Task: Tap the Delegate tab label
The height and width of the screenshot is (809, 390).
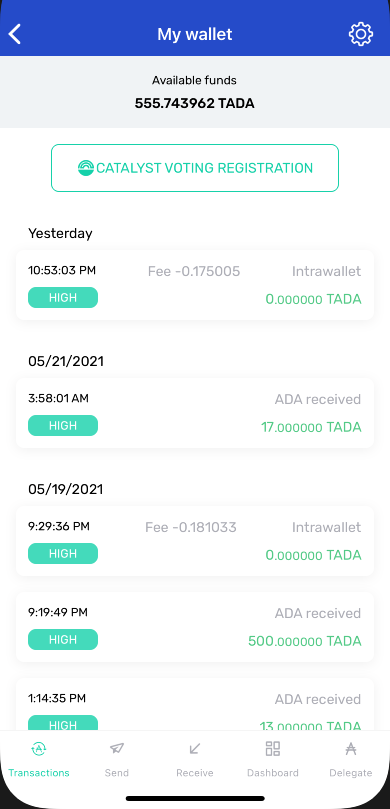Action: coord(351,773)
